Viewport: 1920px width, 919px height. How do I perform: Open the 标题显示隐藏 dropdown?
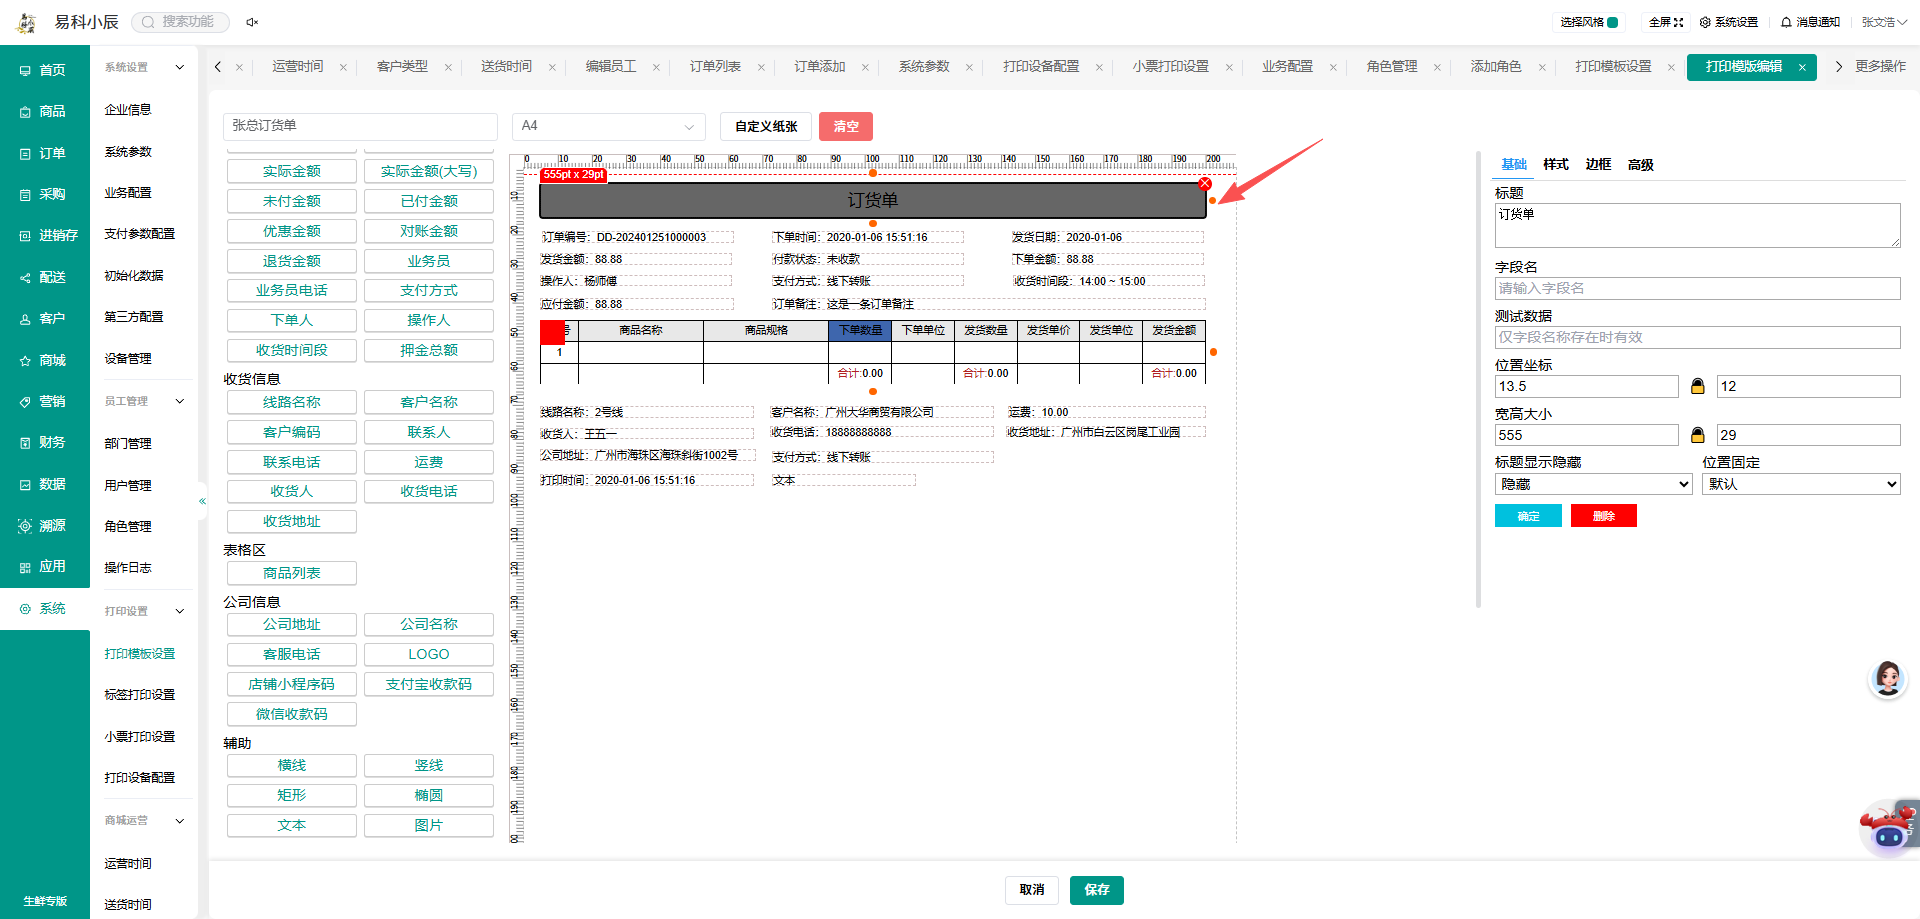coord(1594,484)
